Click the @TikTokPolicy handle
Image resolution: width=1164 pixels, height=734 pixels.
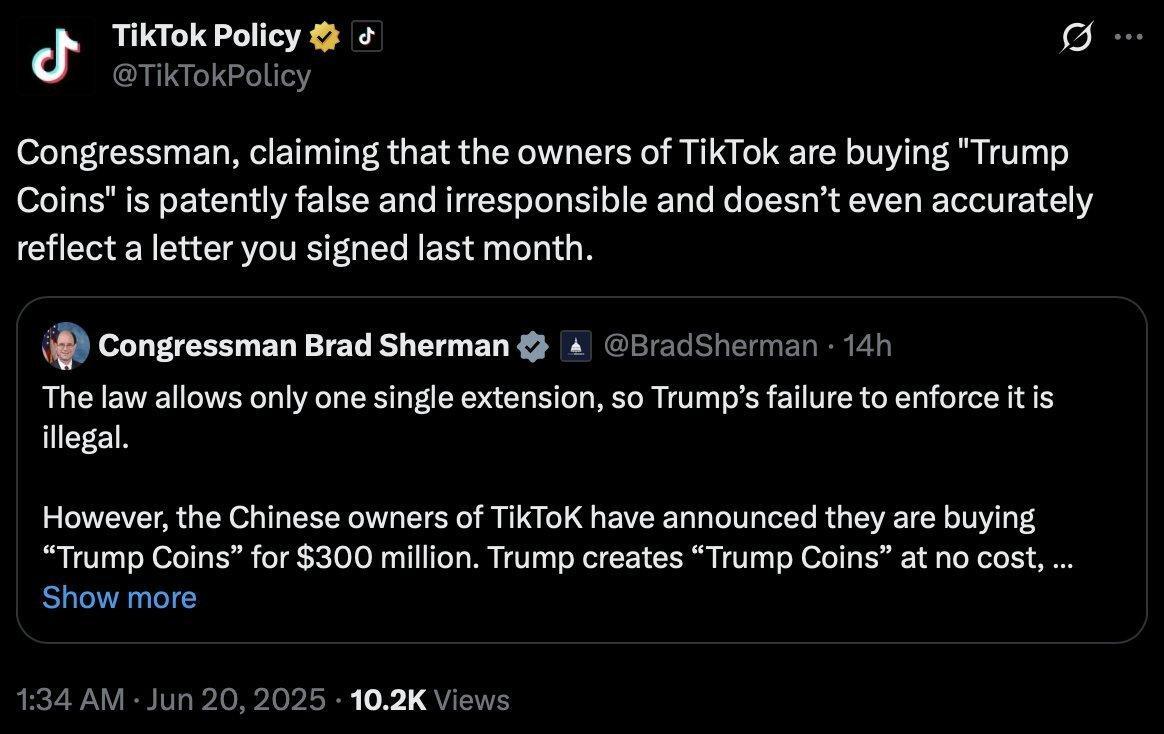[x=212, y=76]
